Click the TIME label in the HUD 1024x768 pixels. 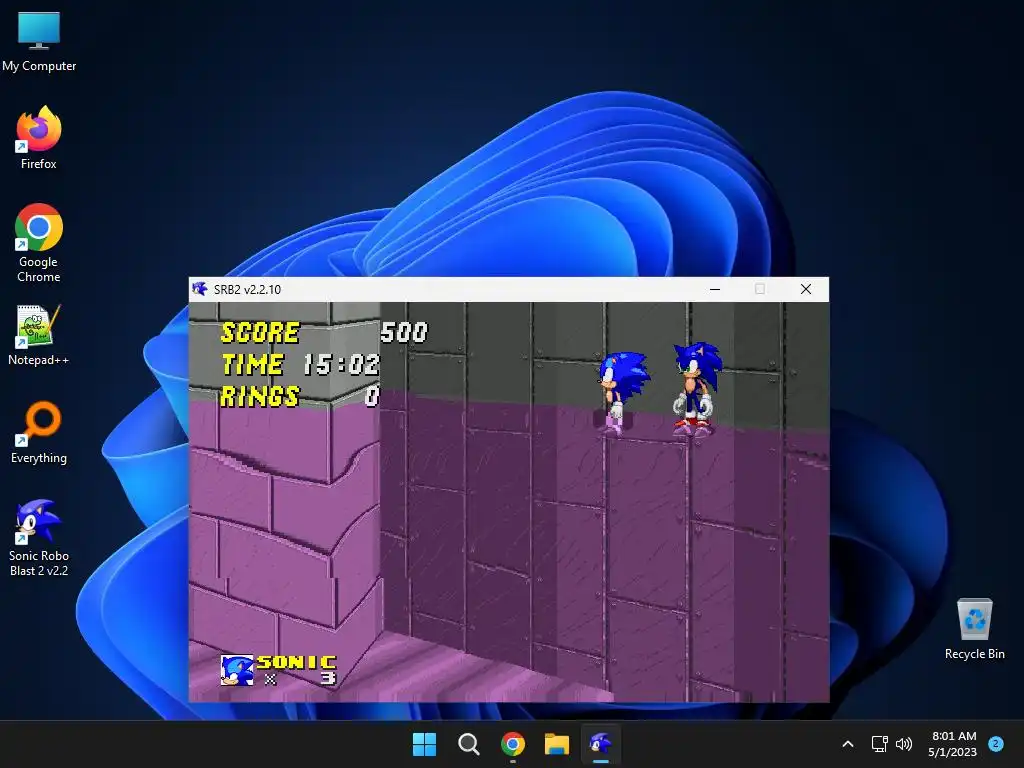click(x=253, y=364)
